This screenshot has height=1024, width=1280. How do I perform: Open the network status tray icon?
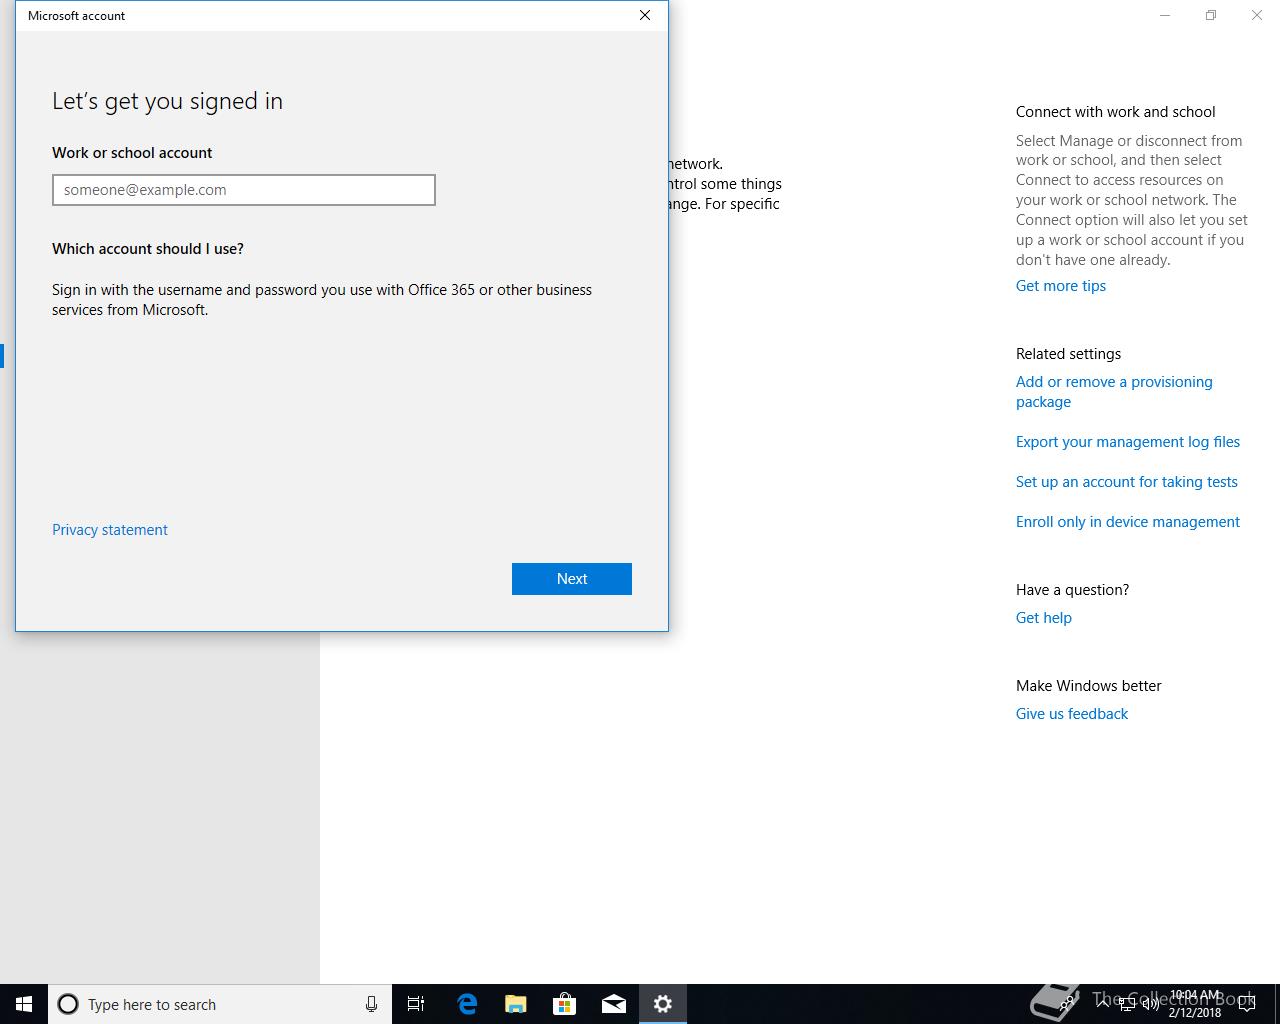1126,1004
